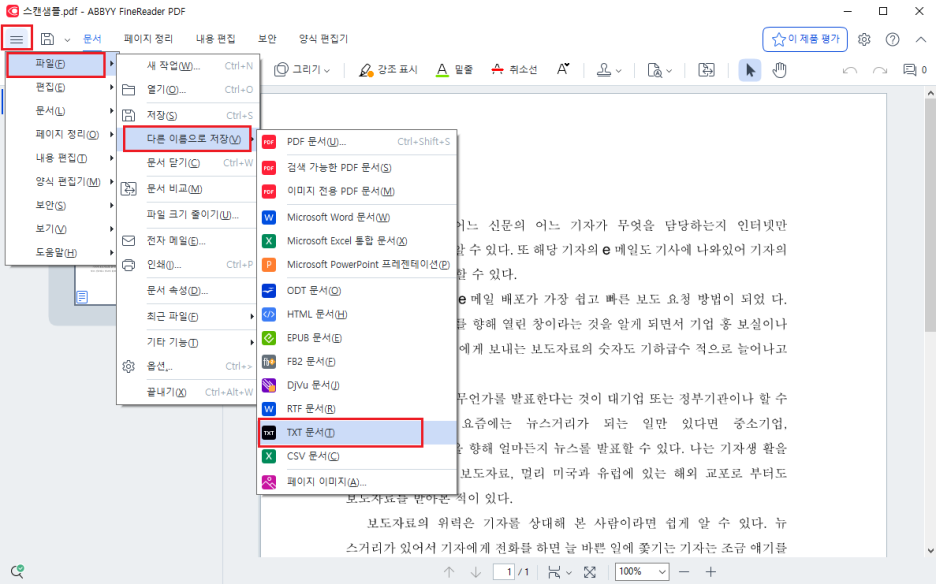Click the save disk icon in top bar
936x584 pixels.
47,39
